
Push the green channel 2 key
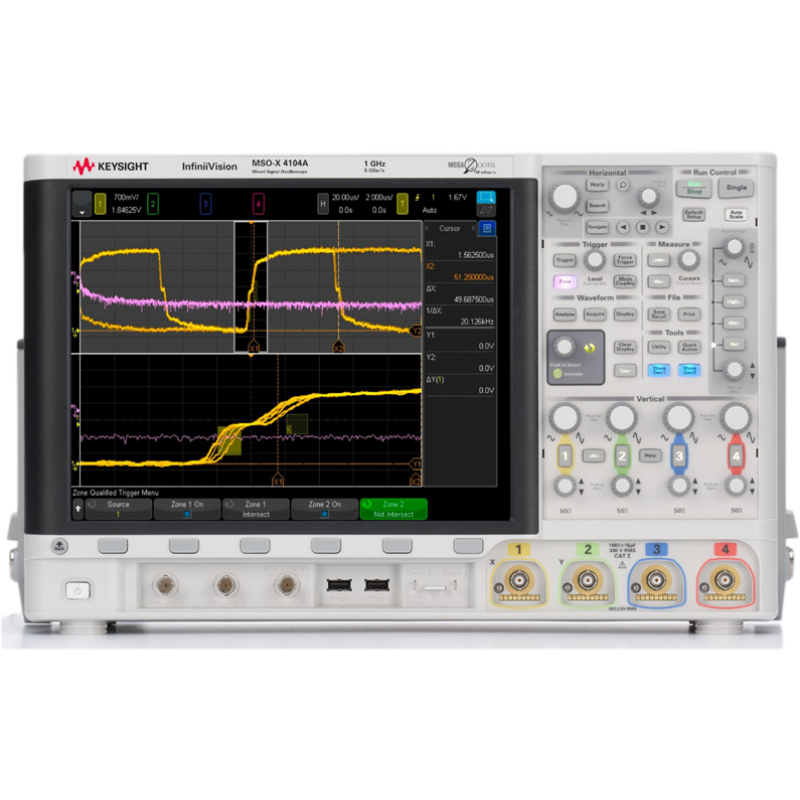622,456
